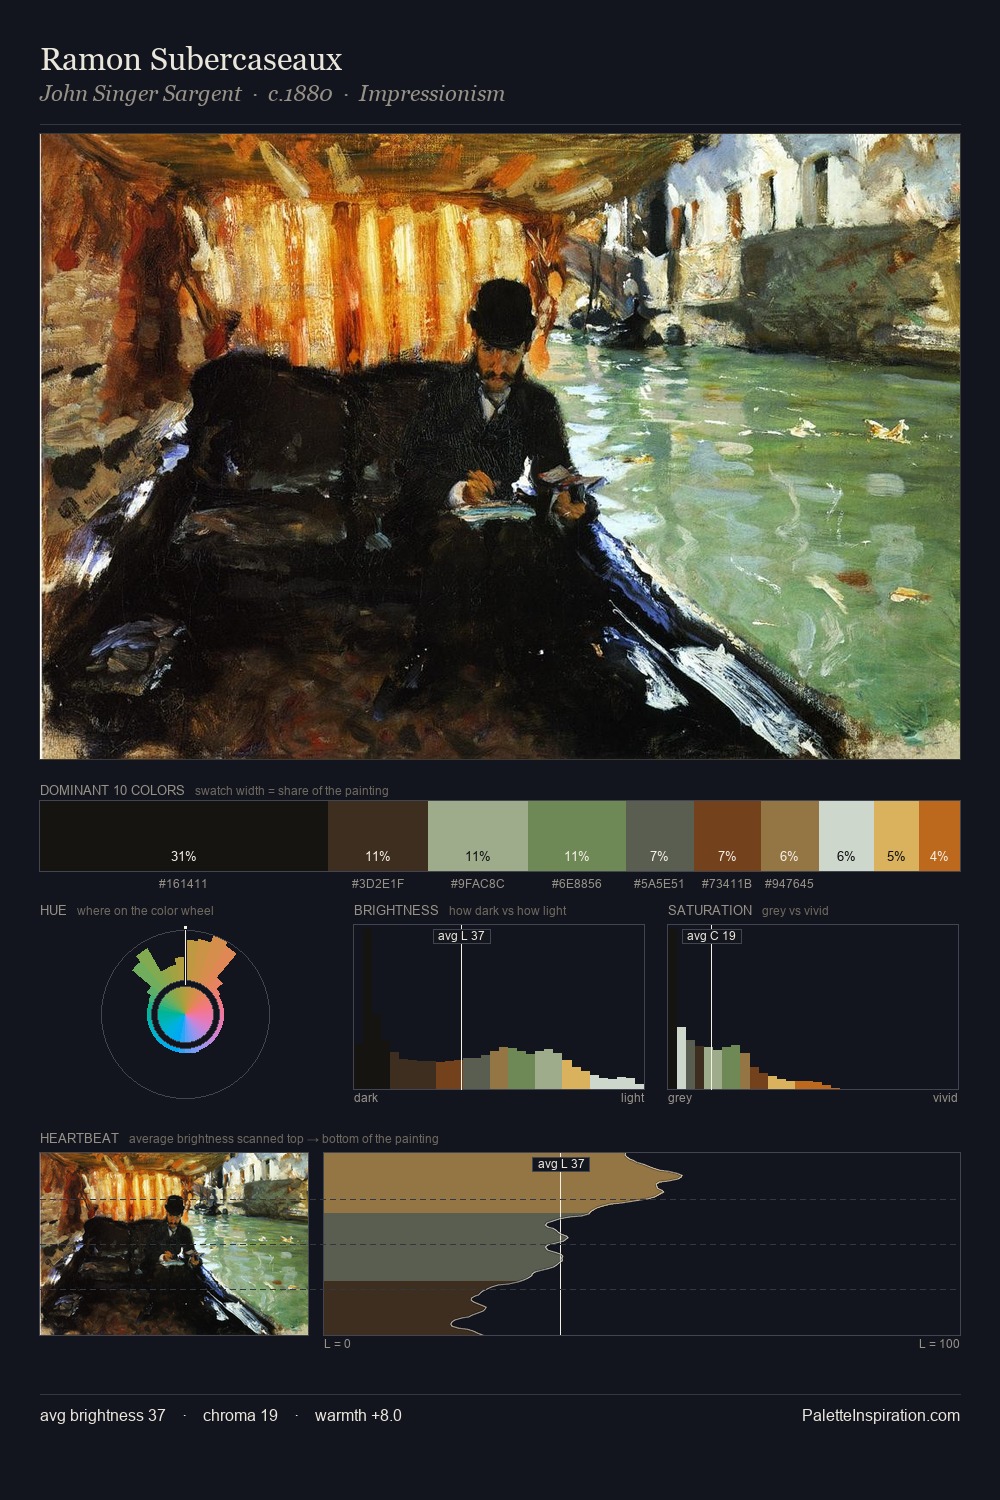Click the hex code #9FAC8C
Viewport: 1000px width, 1500px height.
[478, 884]
